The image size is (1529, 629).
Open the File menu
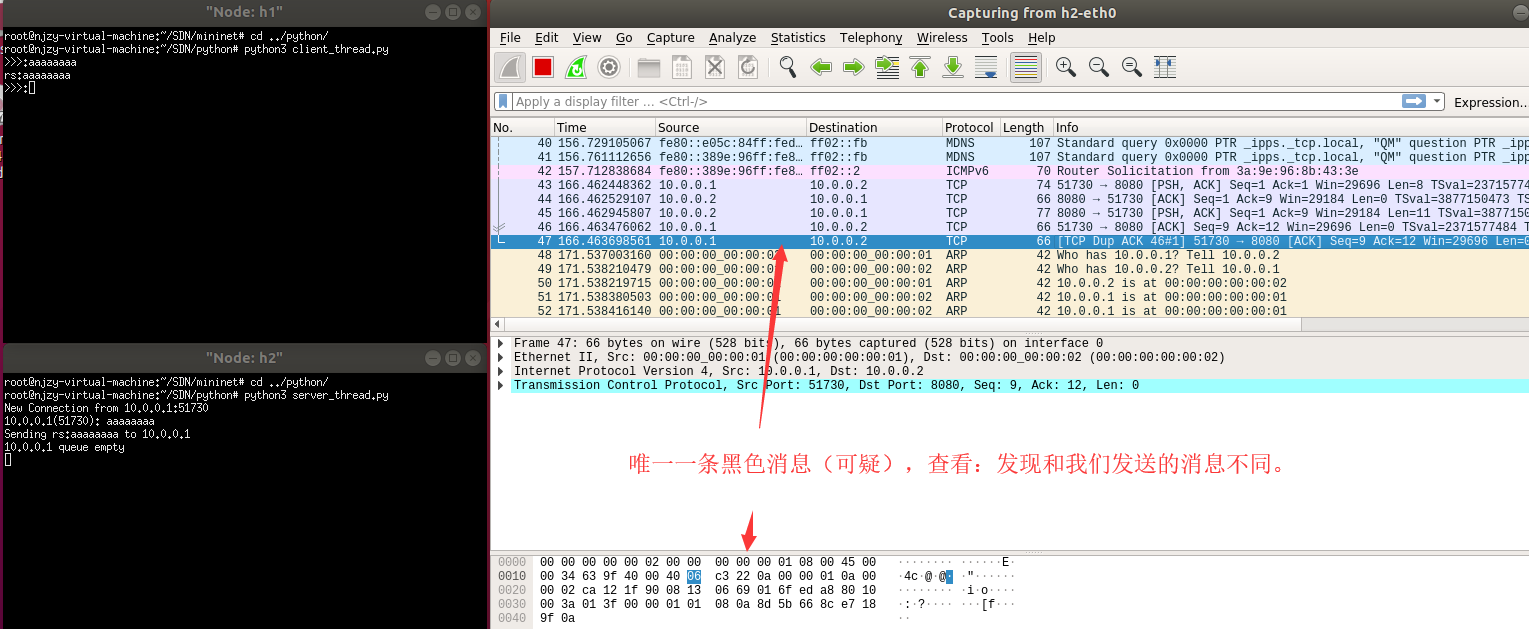point(510,38)
